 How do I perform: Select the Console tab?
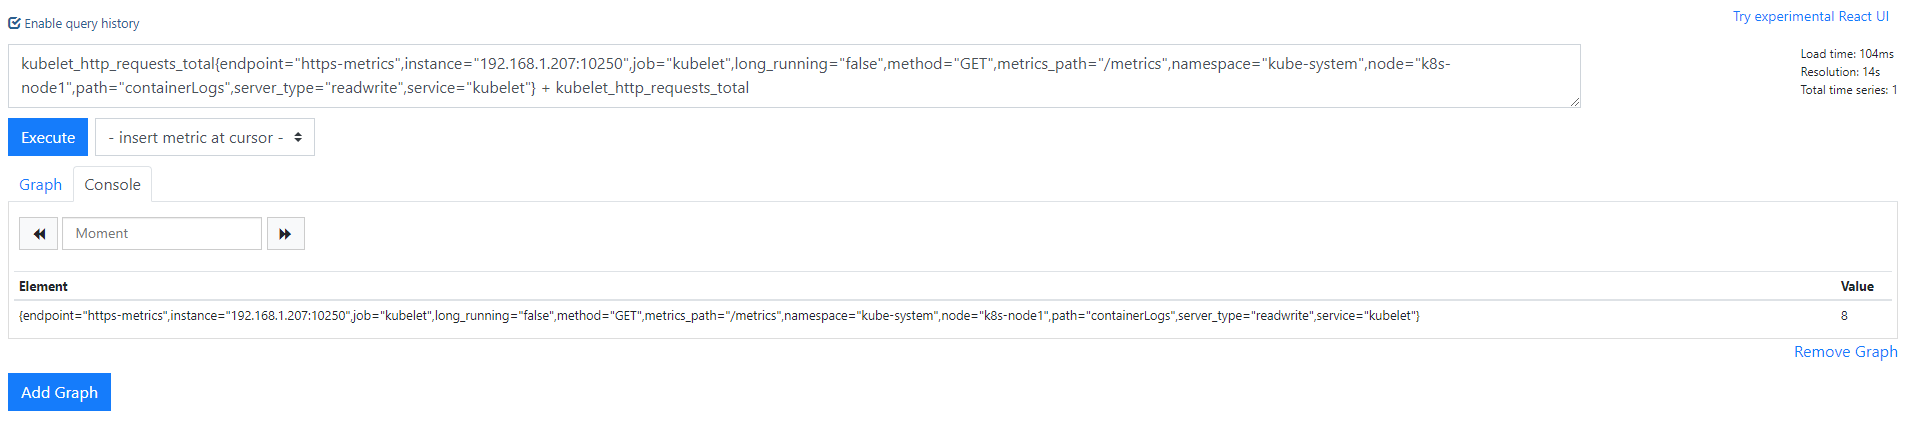[112, 185]
